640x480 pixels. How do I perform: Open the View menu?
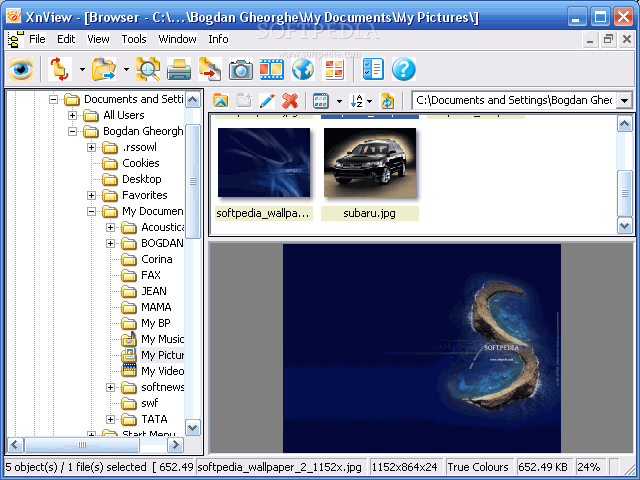[x=98, y=39]
